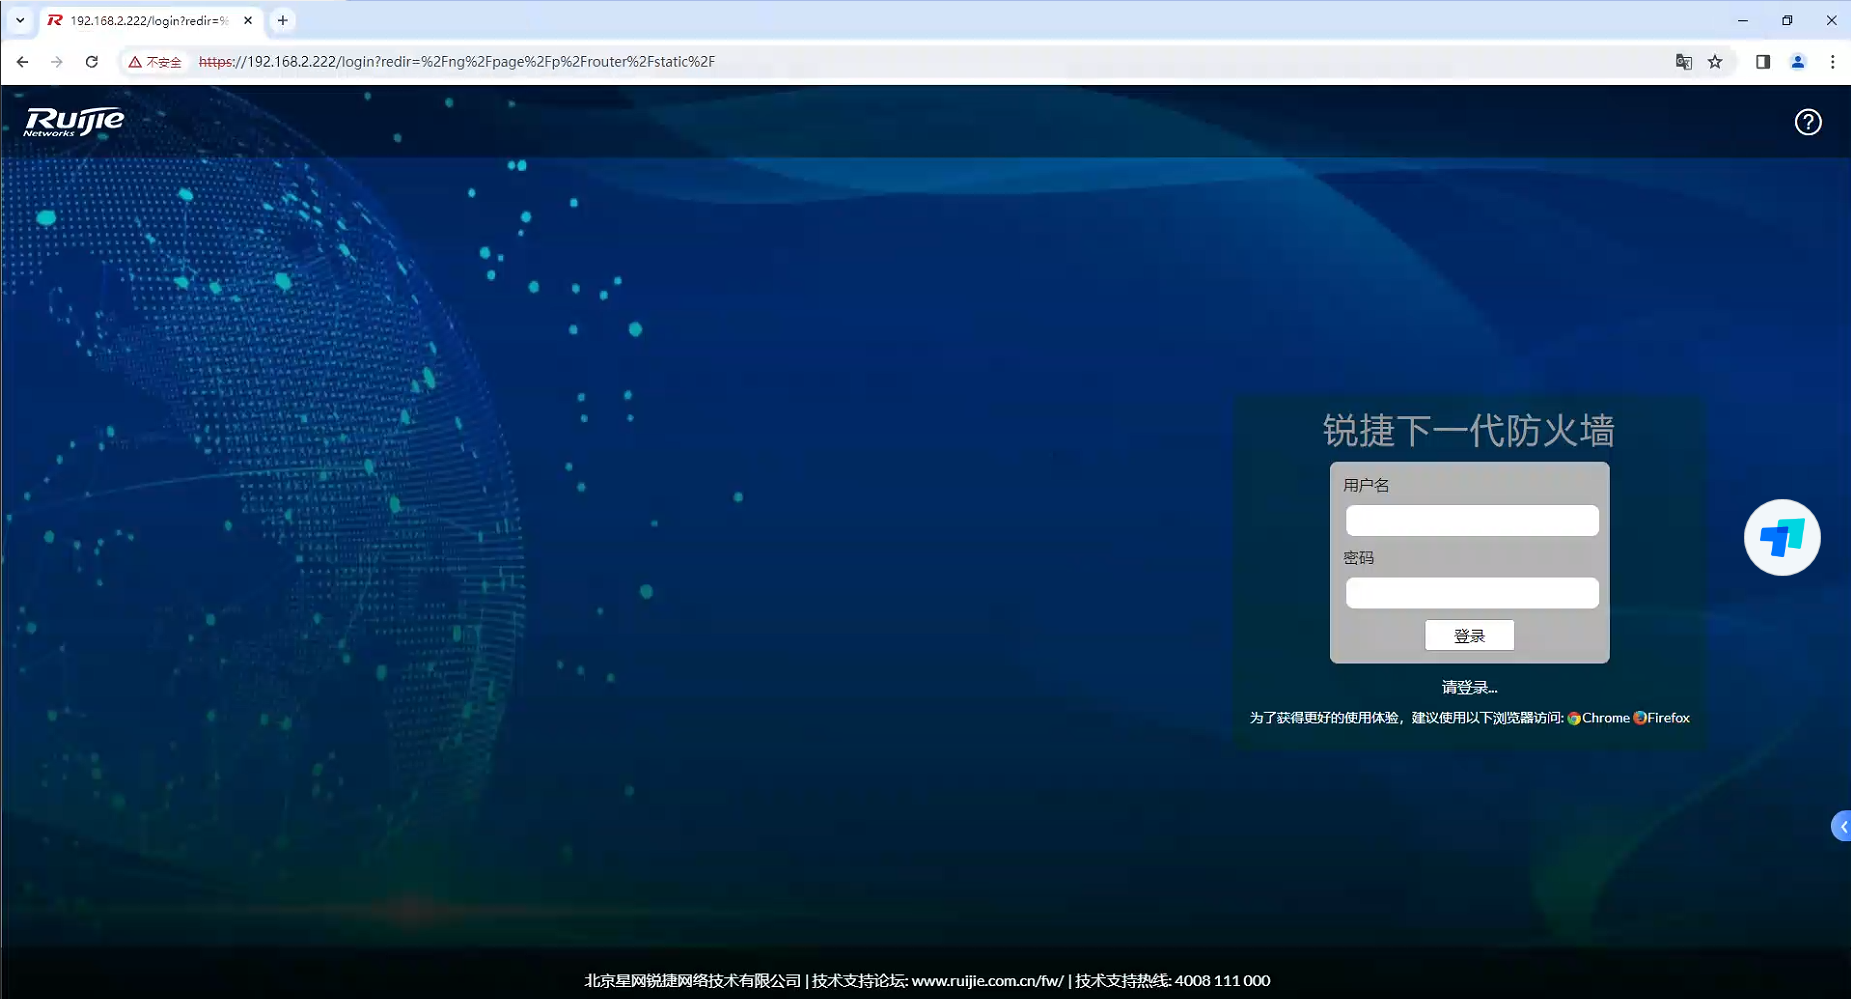Bookmark this page with star icon
1851x999 pixels.
pyautogui.click(x=1716, y=62)
